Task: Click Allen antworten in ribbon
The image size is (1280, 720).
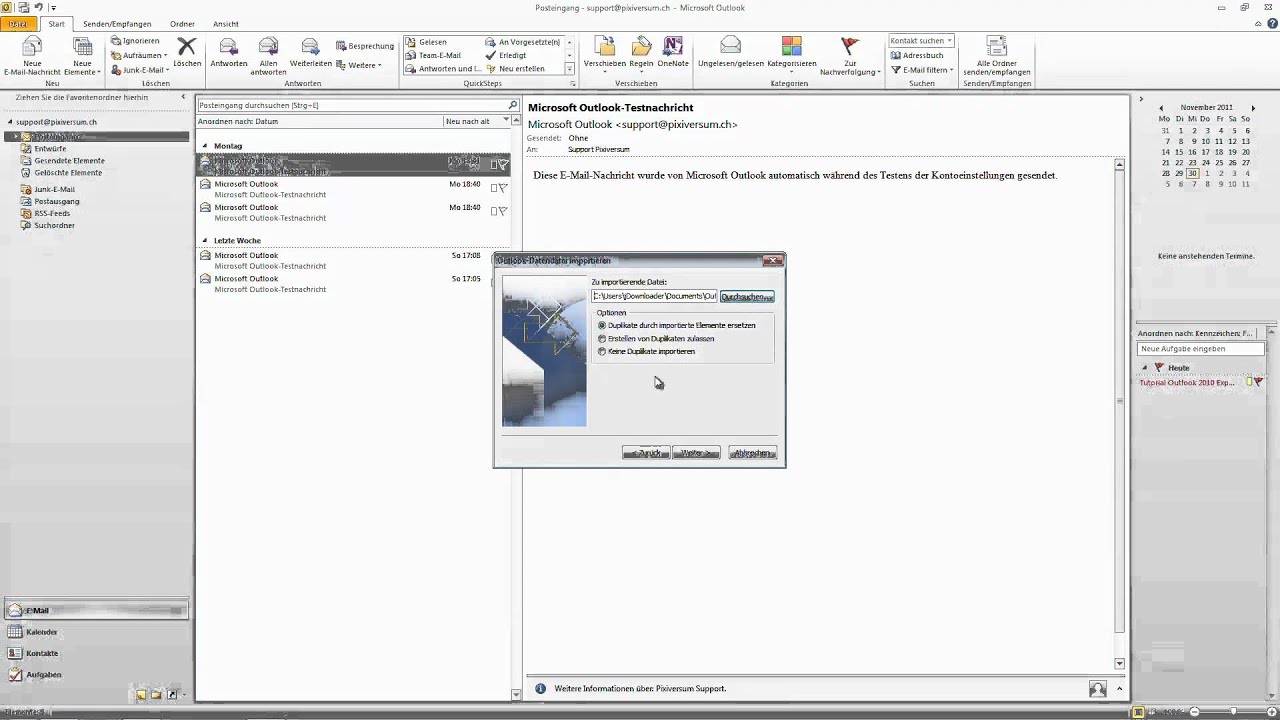Action: (268, 56)
